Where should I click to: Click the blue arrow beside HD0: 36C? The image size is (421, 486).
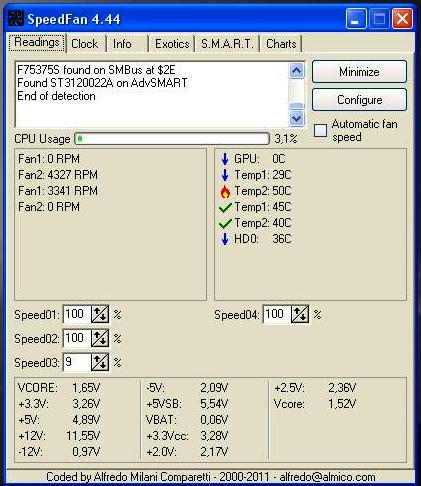click(x=225, y=239)
